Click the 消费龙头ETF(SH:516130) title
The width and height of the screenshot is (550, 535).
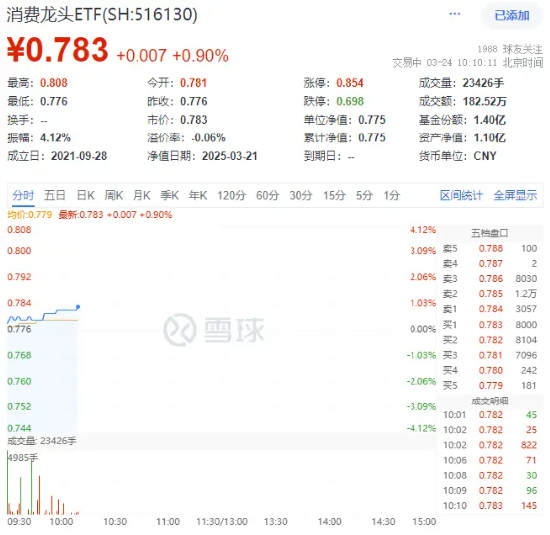102,15
